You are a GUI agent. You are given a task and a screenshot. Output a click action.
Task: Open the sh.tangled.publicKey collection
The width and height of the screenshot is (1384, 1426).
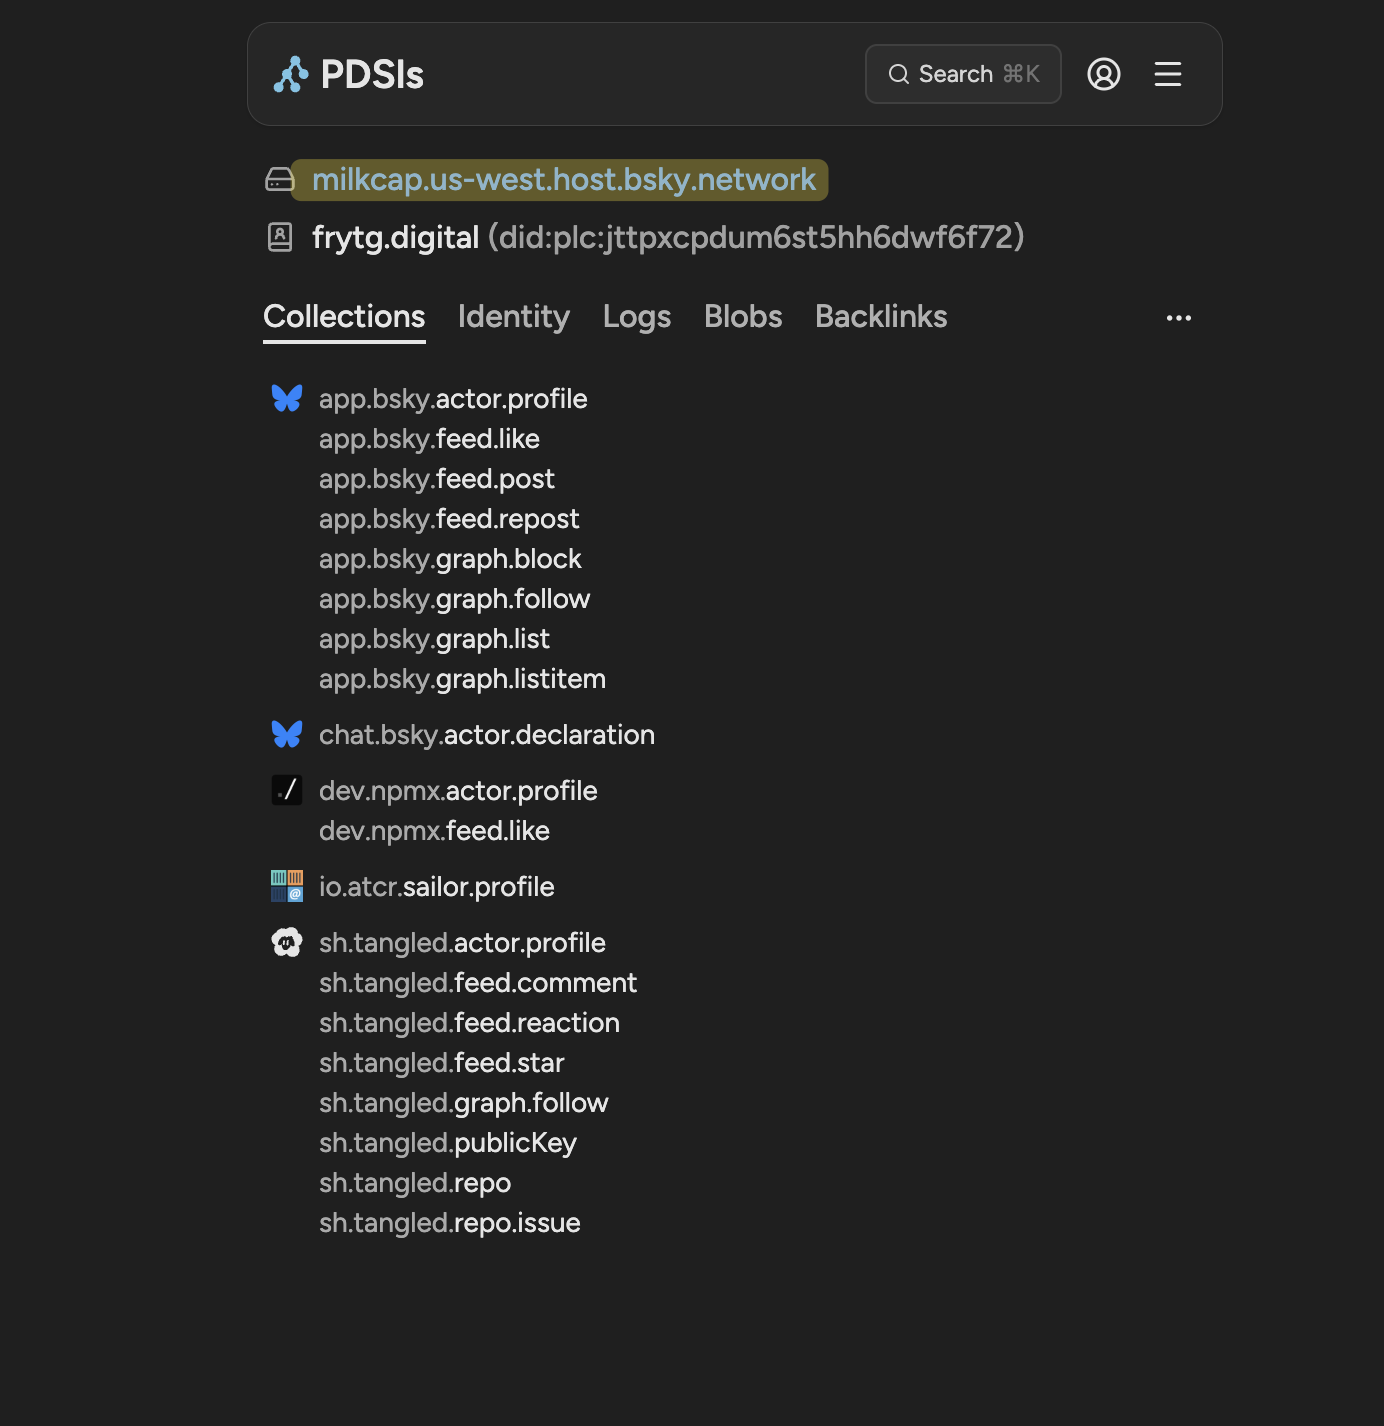[x=448, y=1143]
